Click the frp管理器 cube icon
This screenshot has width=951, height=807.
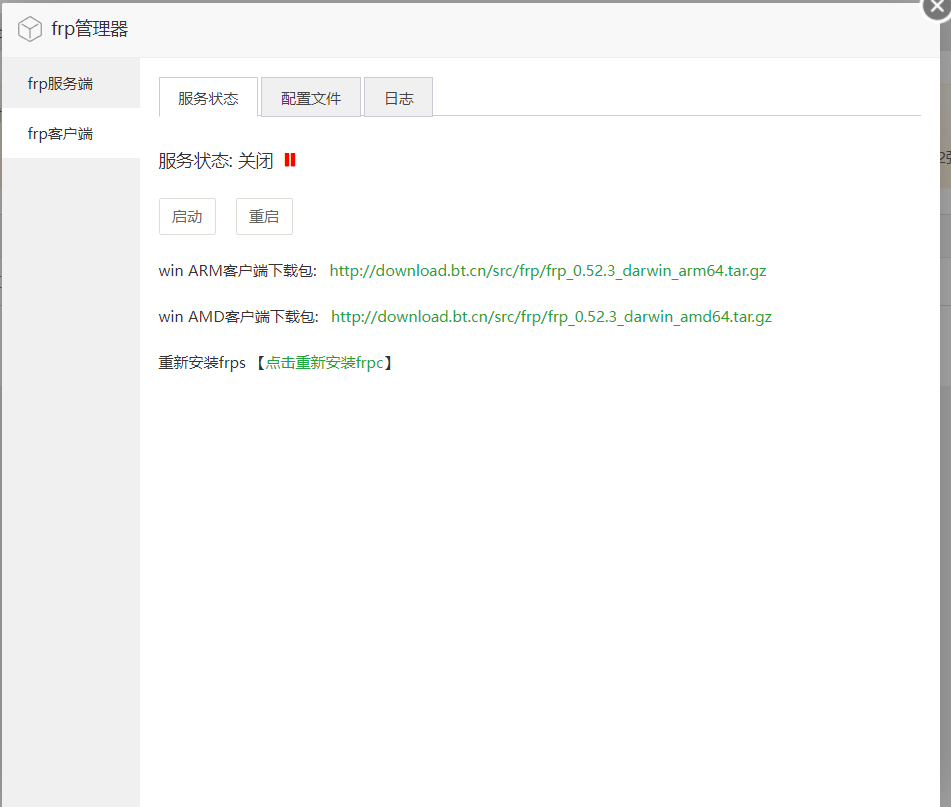(x=30, y=29)
